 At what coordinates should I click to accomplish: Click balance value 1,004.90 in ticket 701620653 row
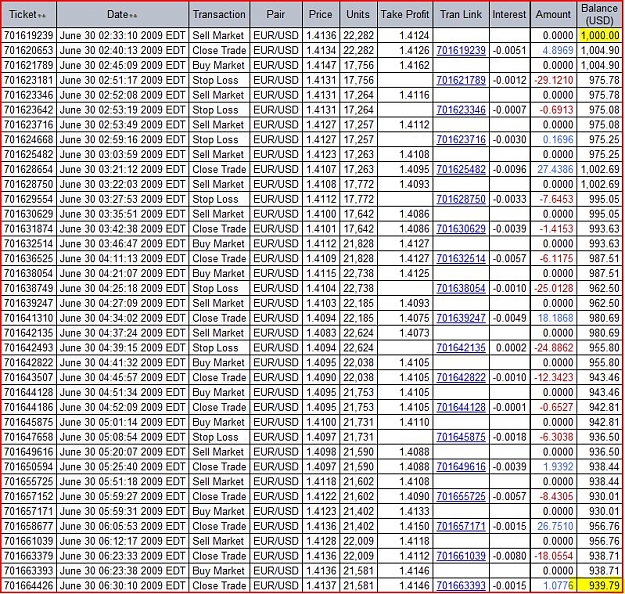pyautogui.click(x=600, y=51)
